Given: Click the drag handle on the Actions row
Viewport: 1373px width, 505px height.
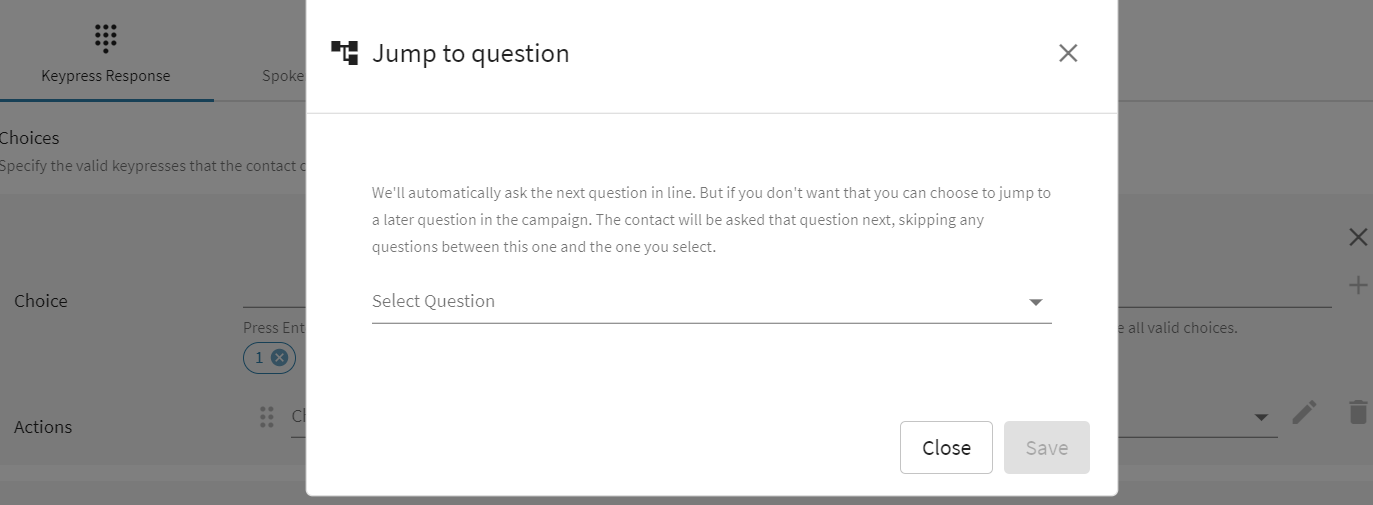Looking at the screenshot, I should click(x=266, y=417).
